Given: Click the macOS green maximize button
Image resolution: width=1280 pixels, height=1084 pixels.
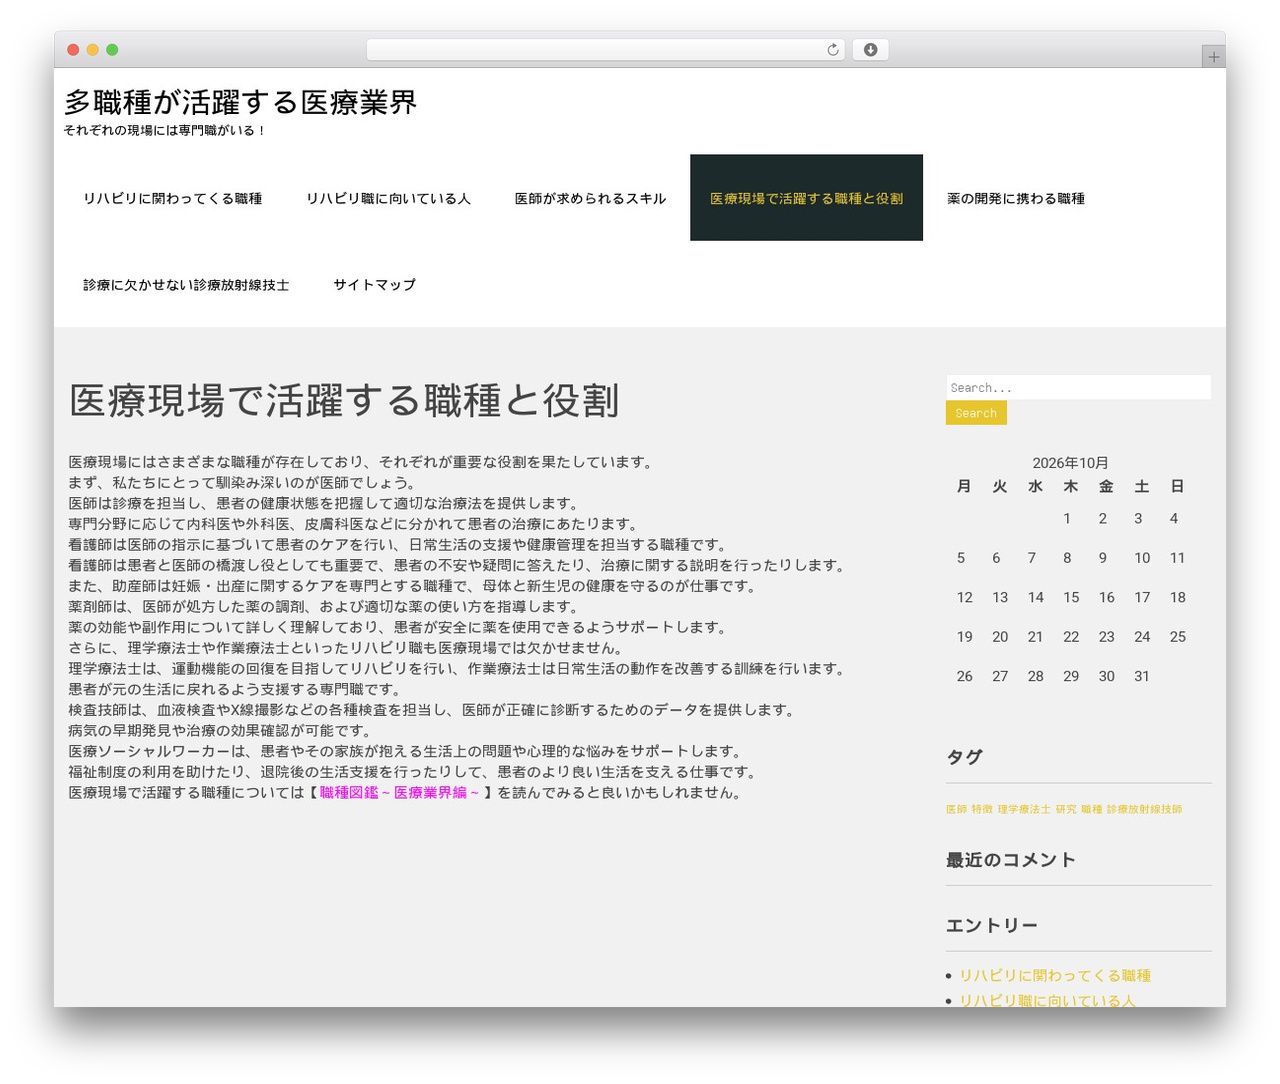Looking at the screenshot, I should coord(112,50).
